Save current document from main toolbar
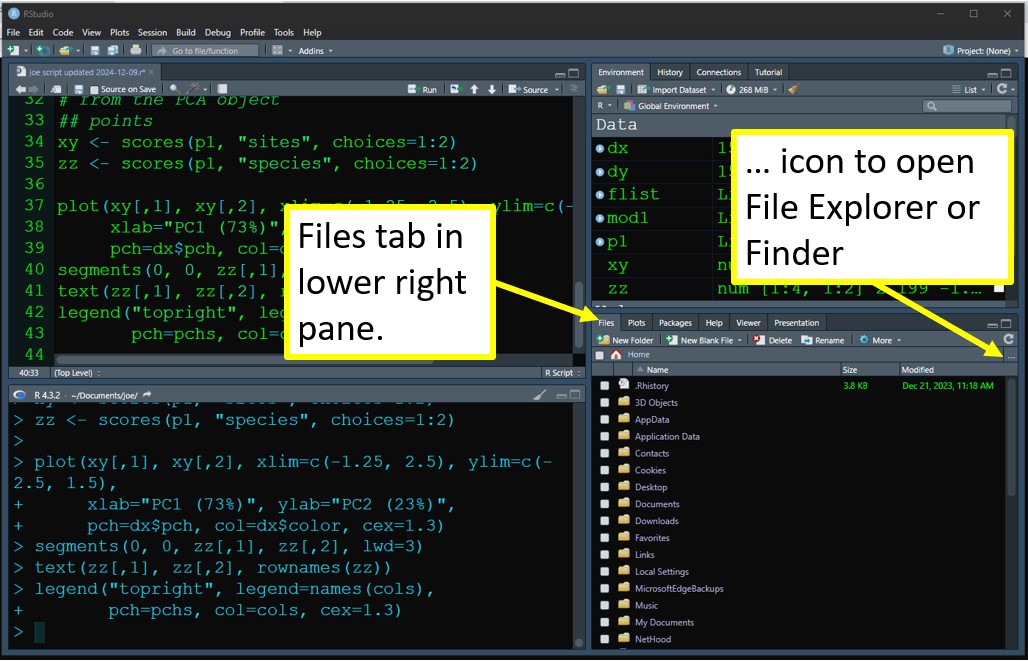 tap(95, 50)
